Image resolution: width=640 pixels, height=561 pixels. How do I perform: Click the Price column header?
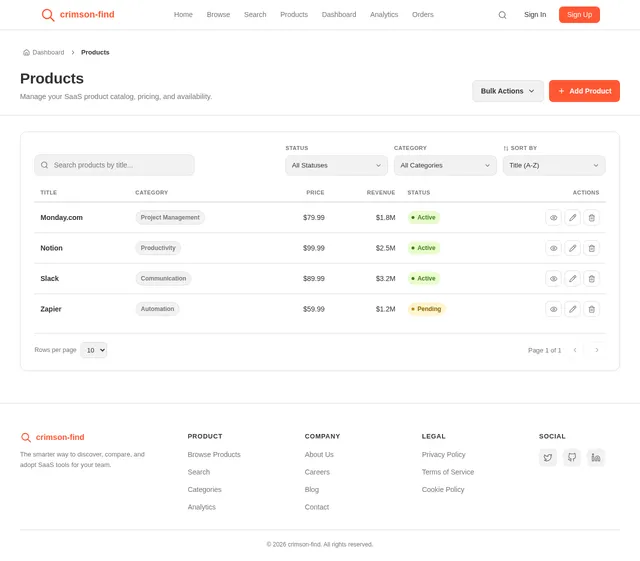pos(315,192)
